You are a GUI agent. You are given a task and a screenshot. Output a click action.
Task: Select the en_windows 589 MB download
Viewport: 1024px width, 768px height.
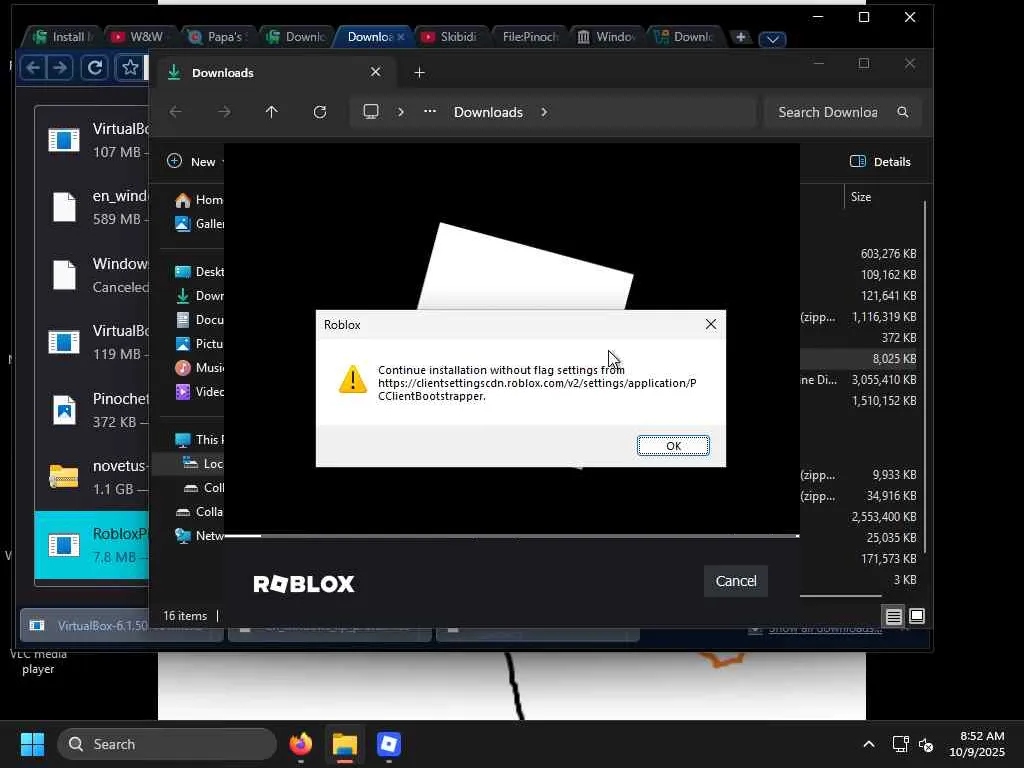(92, 207)
